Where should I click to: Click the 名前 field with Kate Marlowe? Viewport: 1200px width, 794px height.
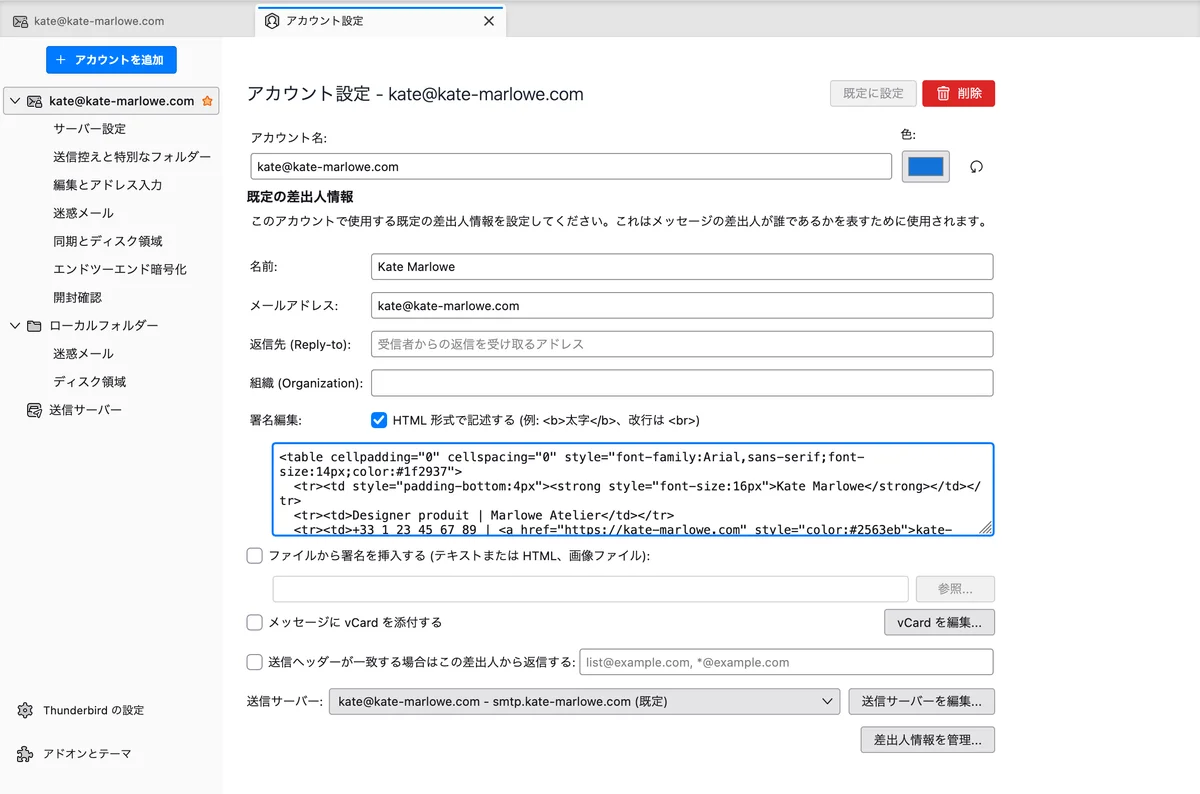click(x=682, y=267)
